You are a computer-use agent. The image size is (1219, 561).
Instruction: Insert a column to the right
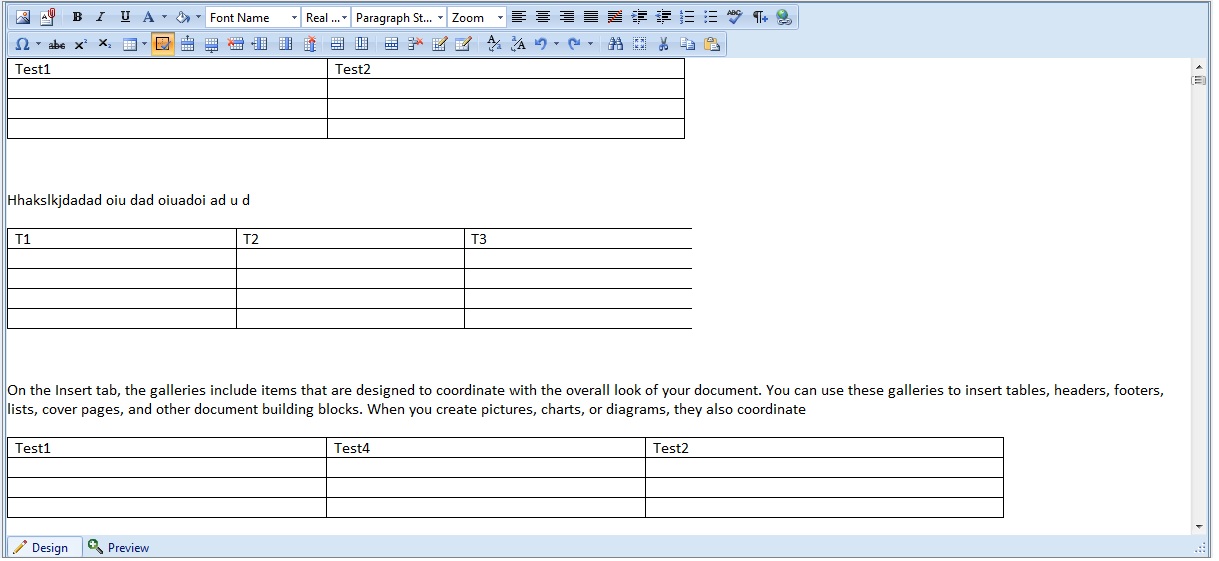pyautogui.click(x=285, y=44)
